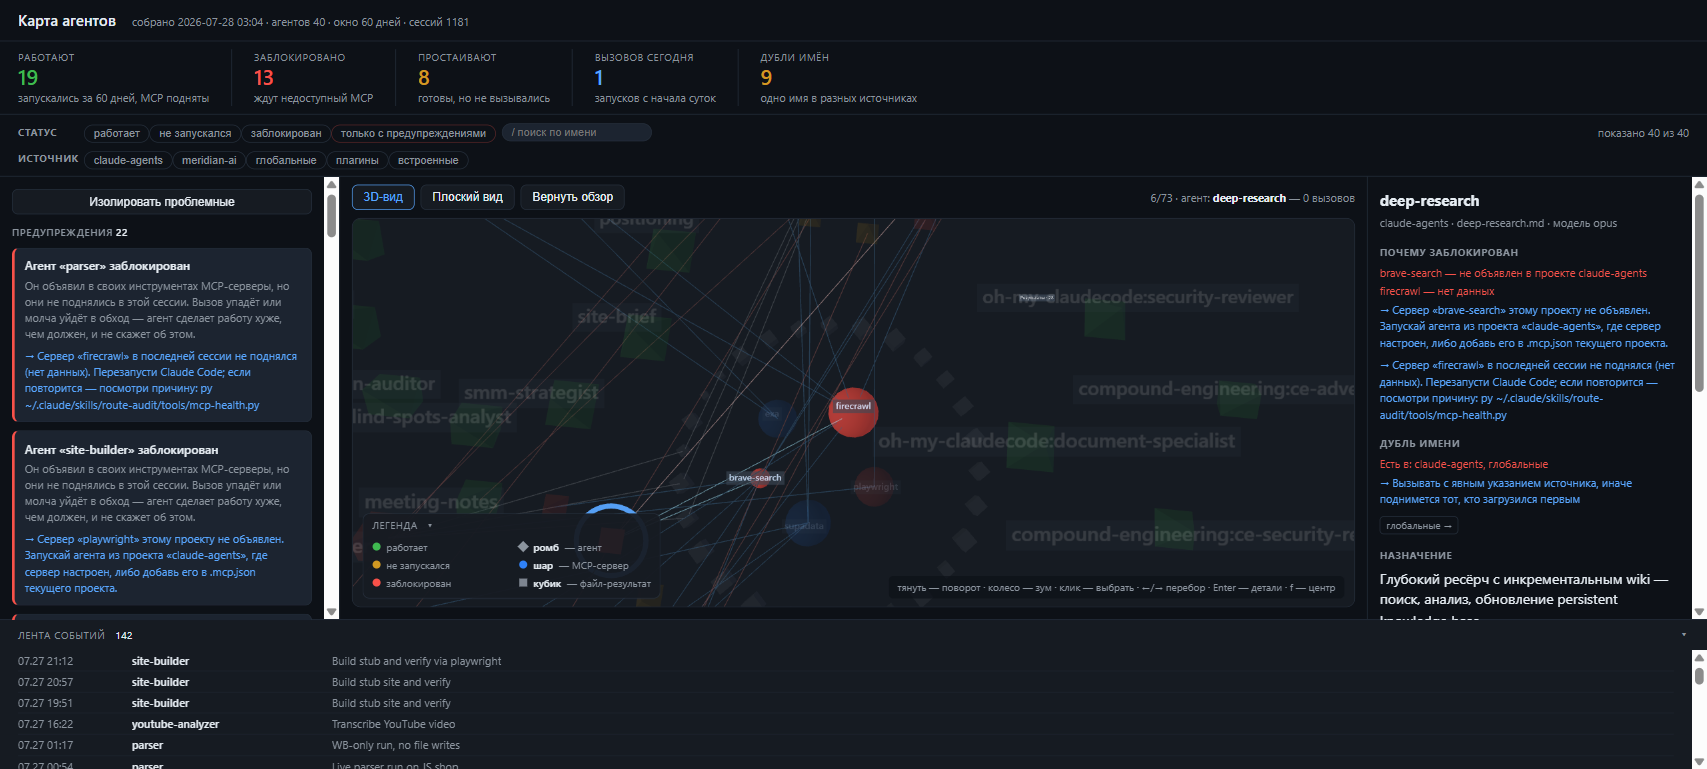Open the «глобальные →» duplicate link
1707x769 pixels.
(x=1419, y=526)
